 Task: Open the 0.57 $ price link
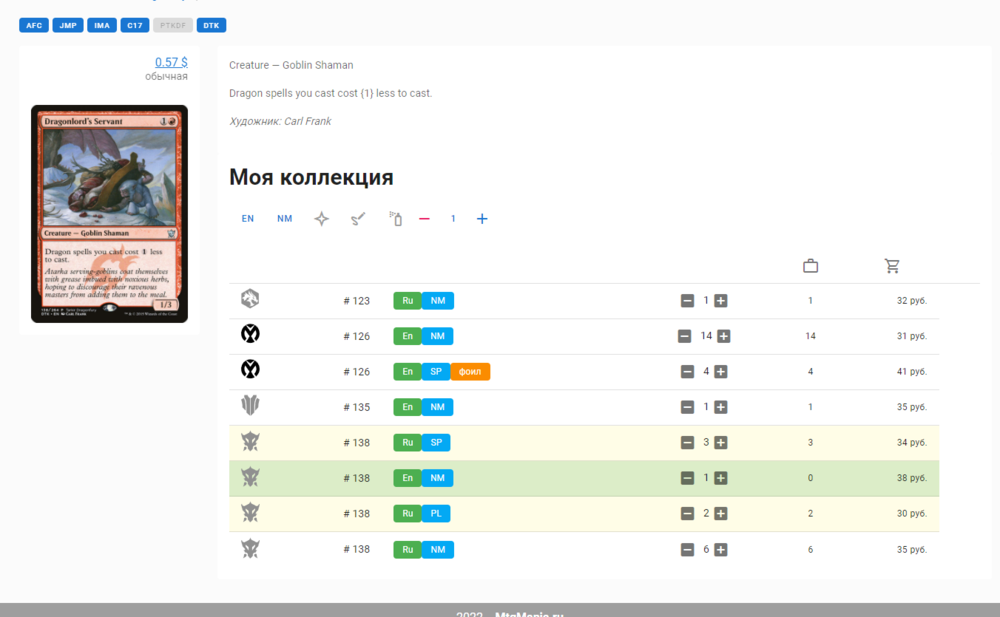171,62
